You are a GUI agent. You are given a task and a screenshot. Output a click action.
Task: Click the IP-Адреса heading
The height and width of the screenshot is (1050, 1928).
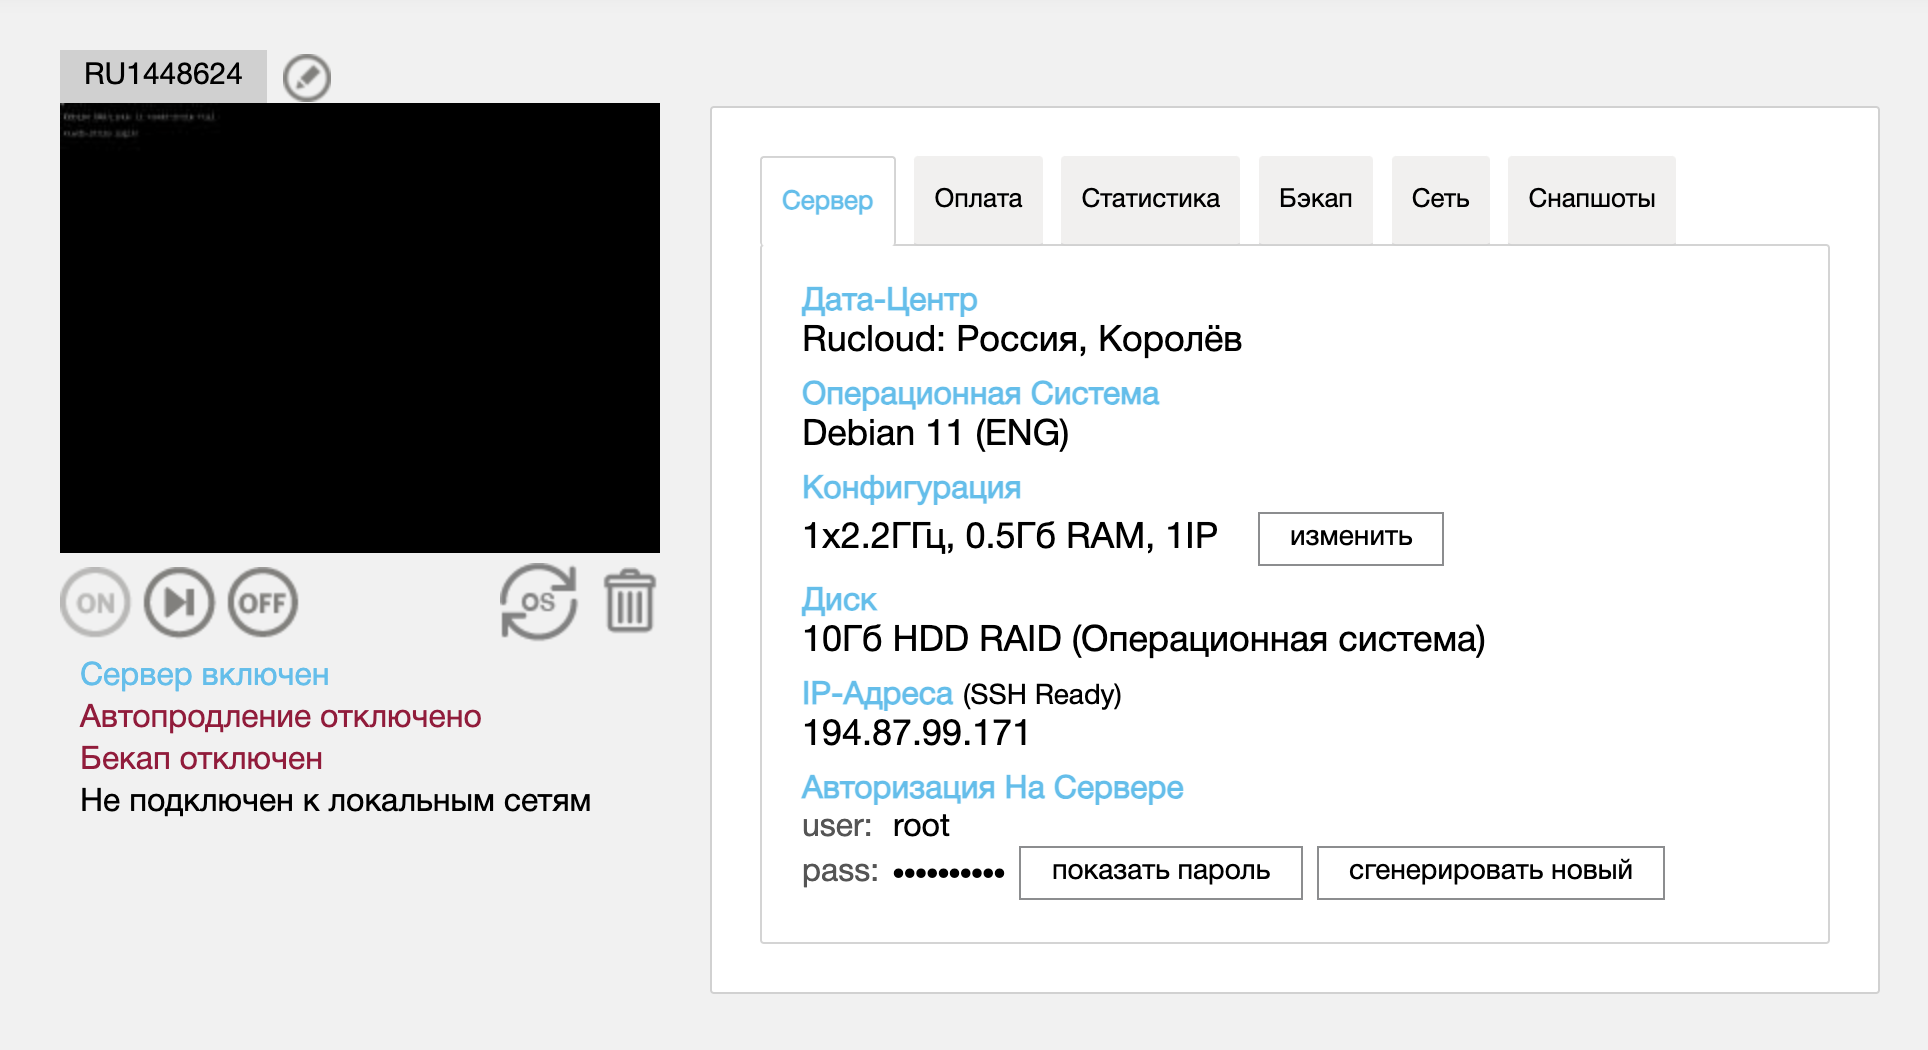877,693
